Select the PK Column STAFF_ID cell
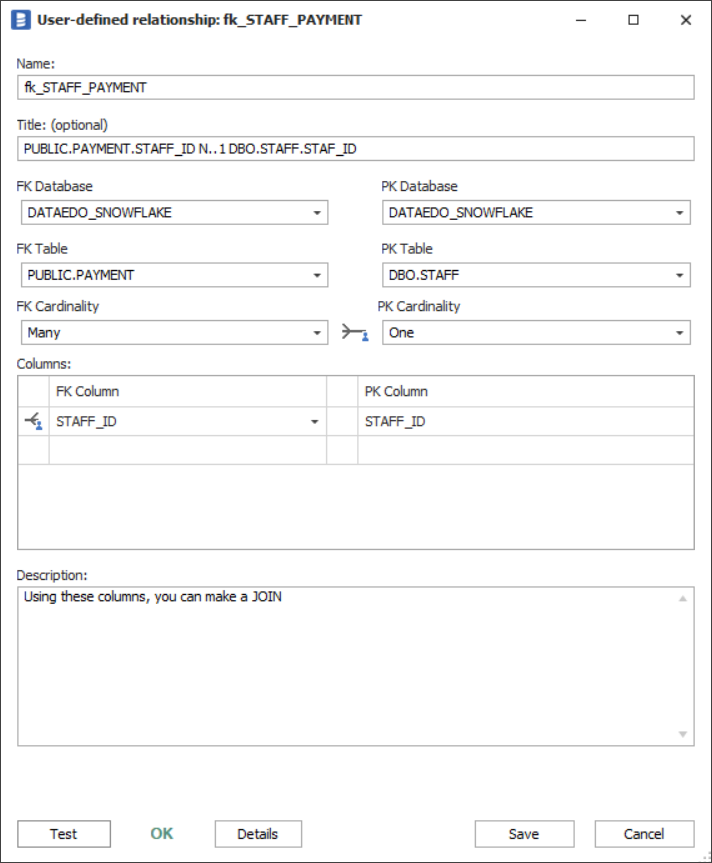 [x=525, y=422]
